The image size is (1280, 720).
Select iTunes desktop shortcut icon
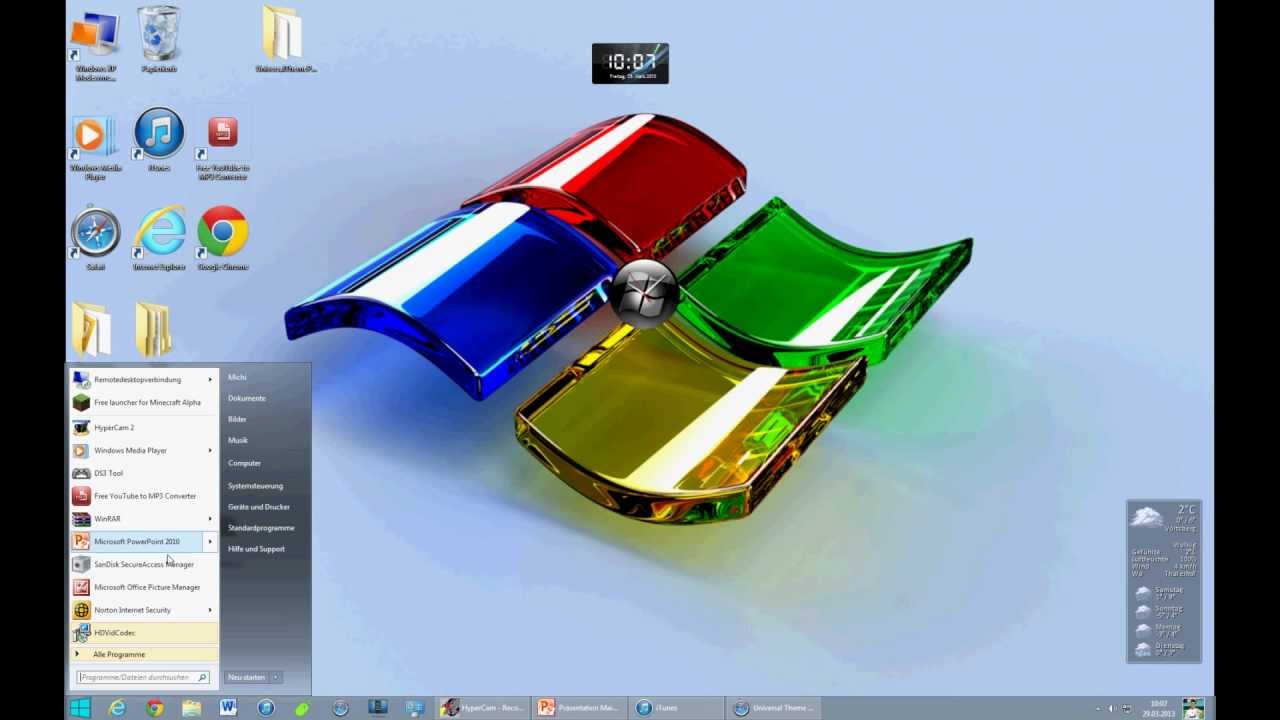(x=159, y=139)
